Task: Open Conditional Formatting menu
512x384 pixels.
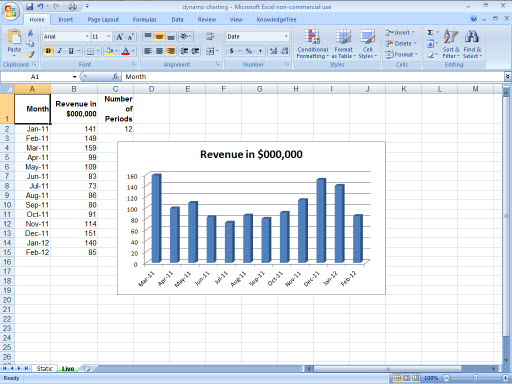Action: click(313, 44)
